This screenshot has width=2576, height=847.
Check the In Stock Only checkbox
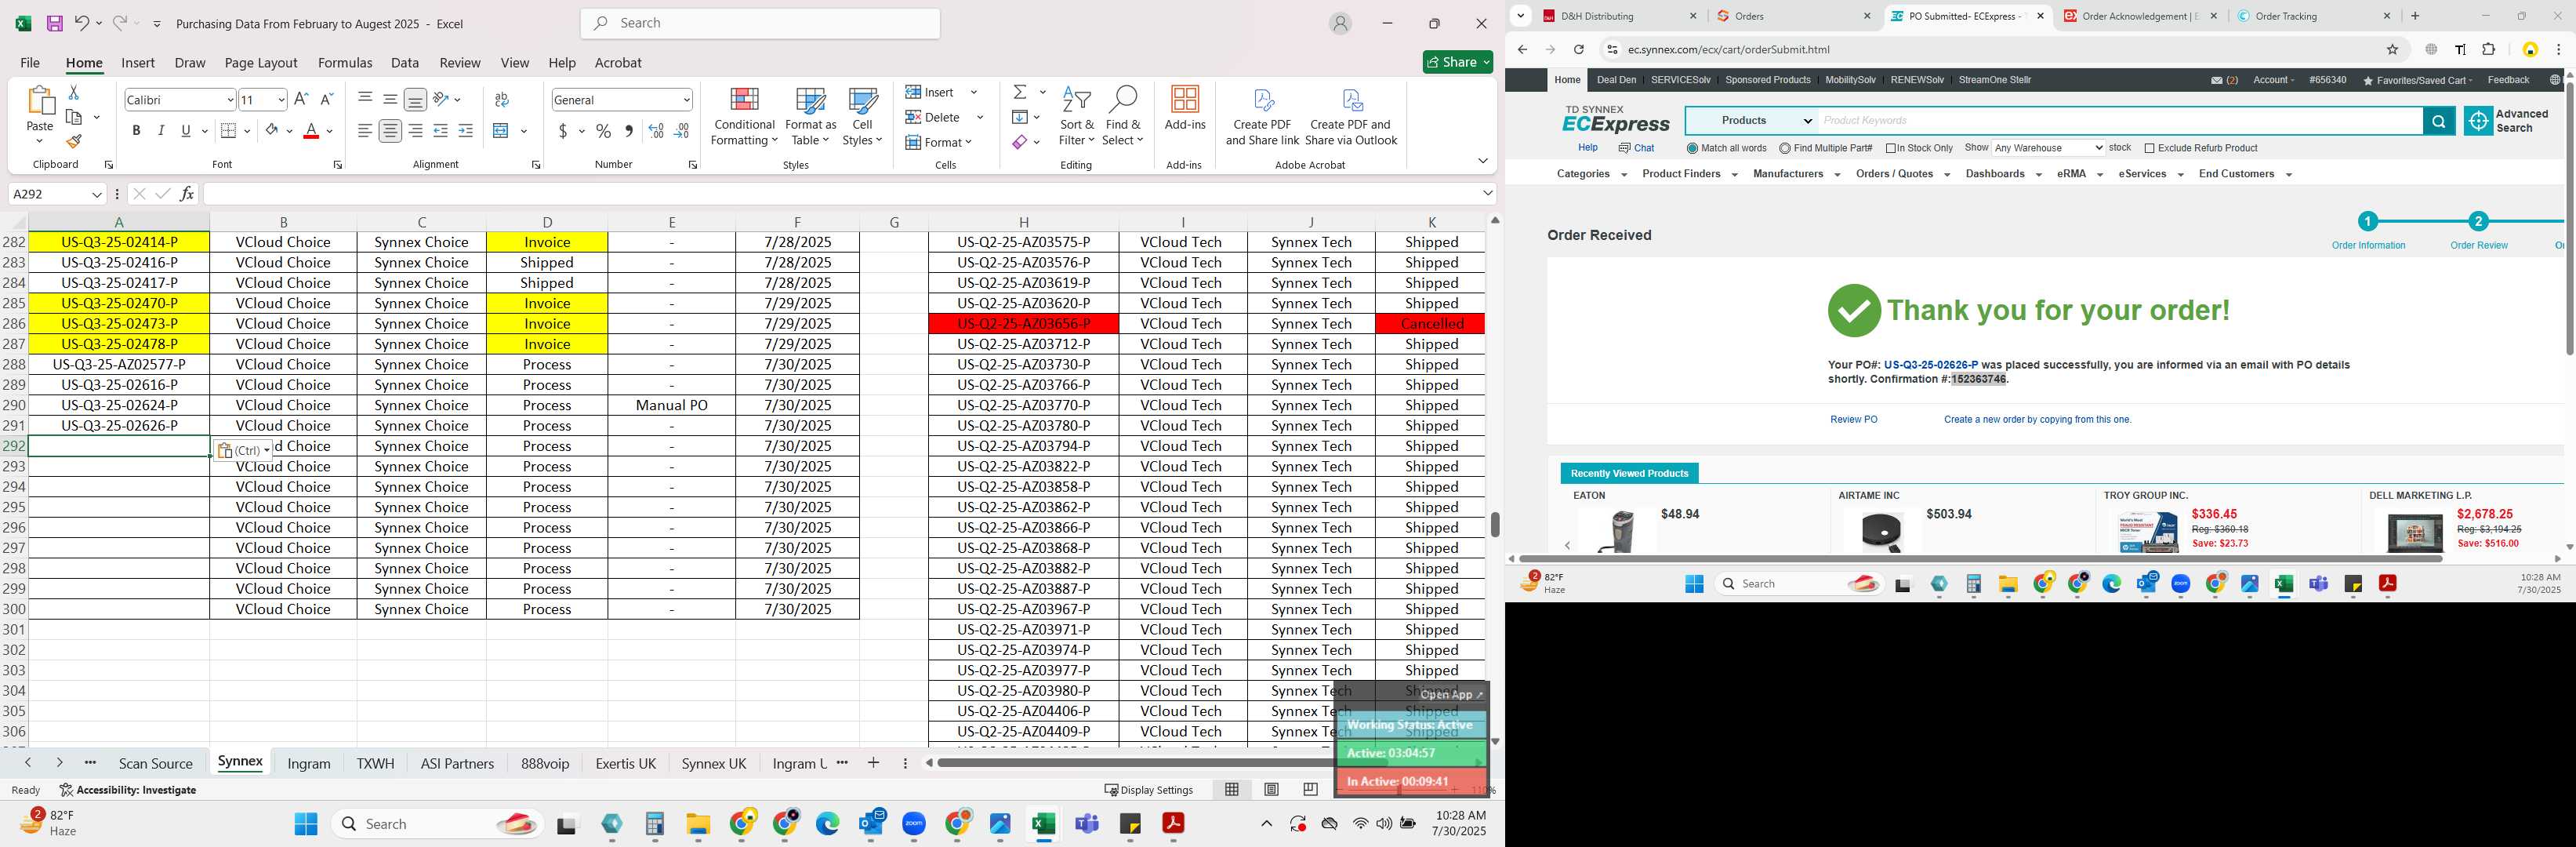[1890, 148]
